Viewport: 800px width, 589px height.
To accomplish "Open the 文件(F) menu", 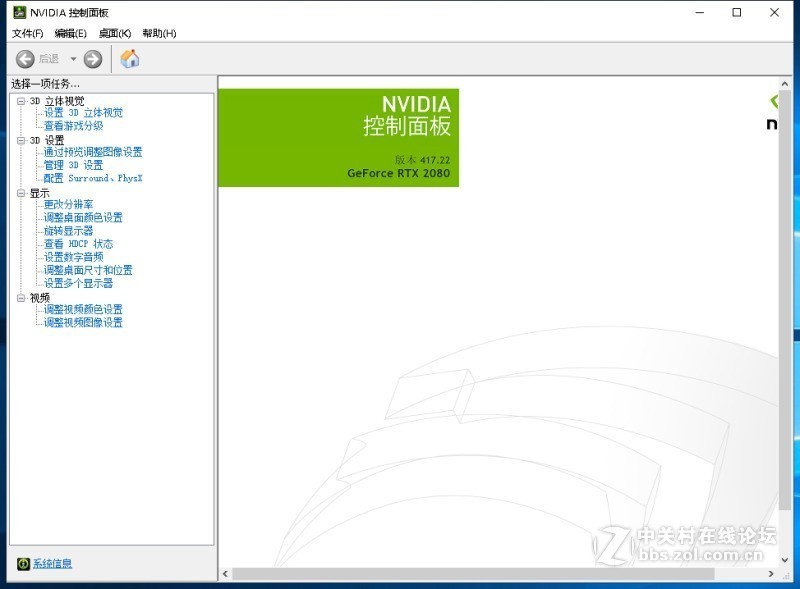I will 28,34.
